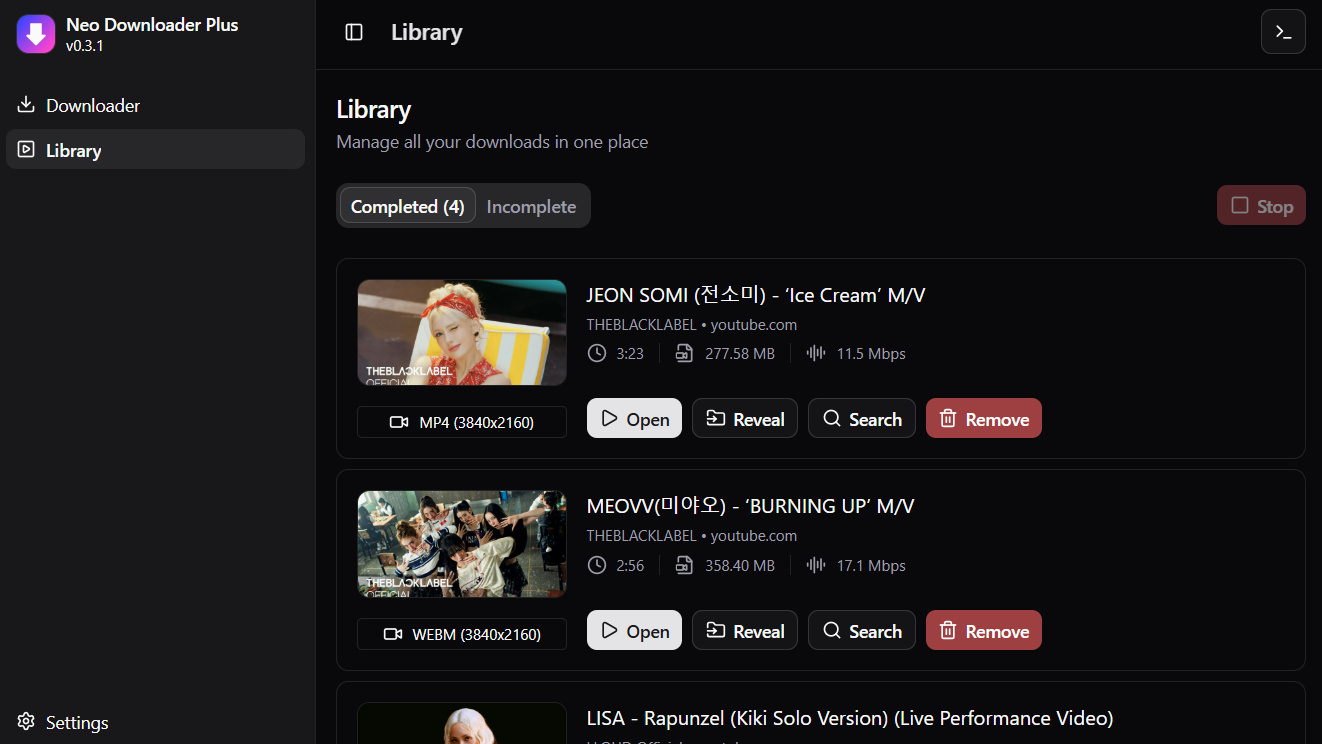
Task: Click the MP4 (3840x2160) format badge
Action: [x=462, y=422]
